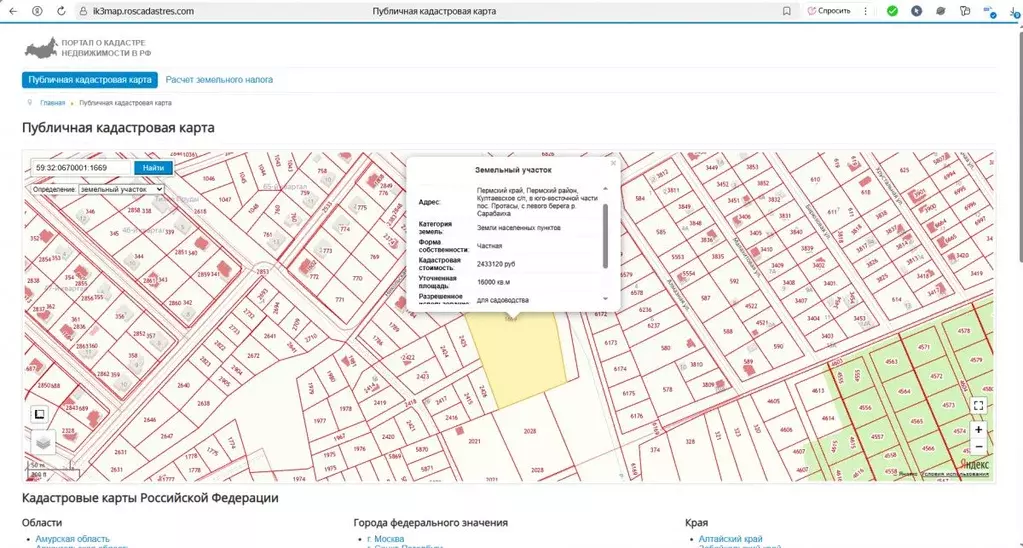Click the gray planet extension icon

tap(941, 11)
